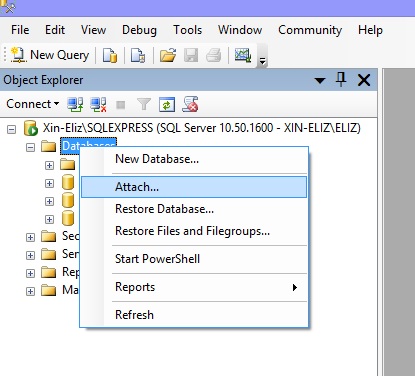
Task: Choose Restore Files and Filegroups...
Action: (x=194, y=231)
